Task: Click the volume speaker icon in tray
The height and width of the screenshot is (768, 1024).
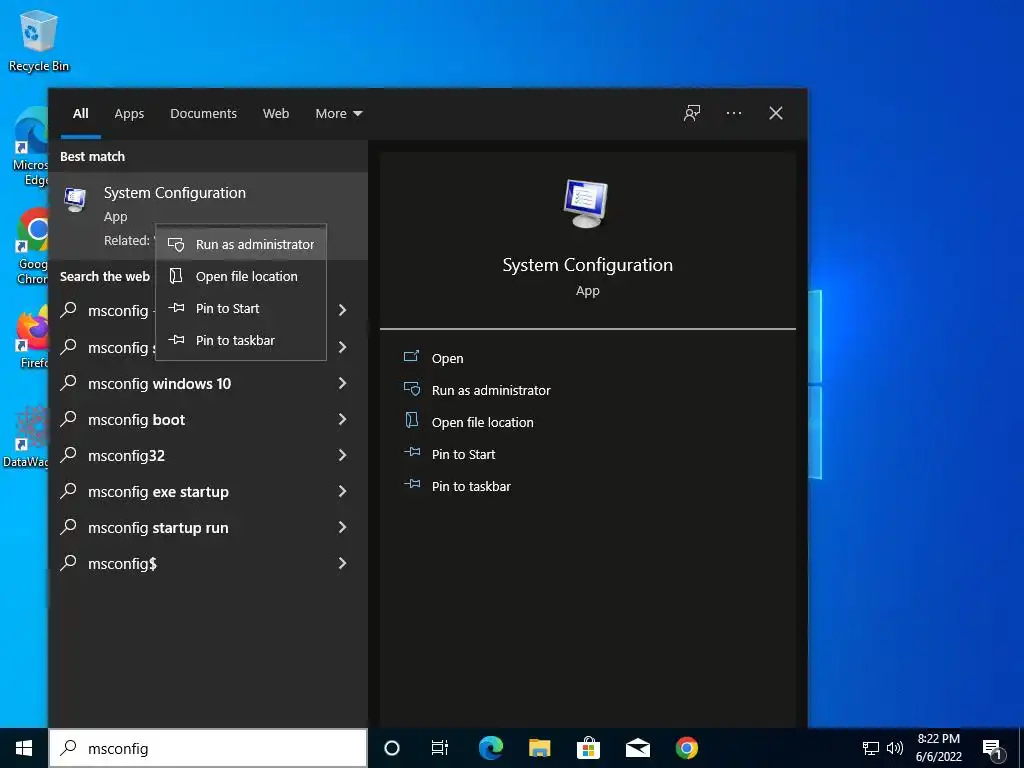Action: click(x=895, y=748)
